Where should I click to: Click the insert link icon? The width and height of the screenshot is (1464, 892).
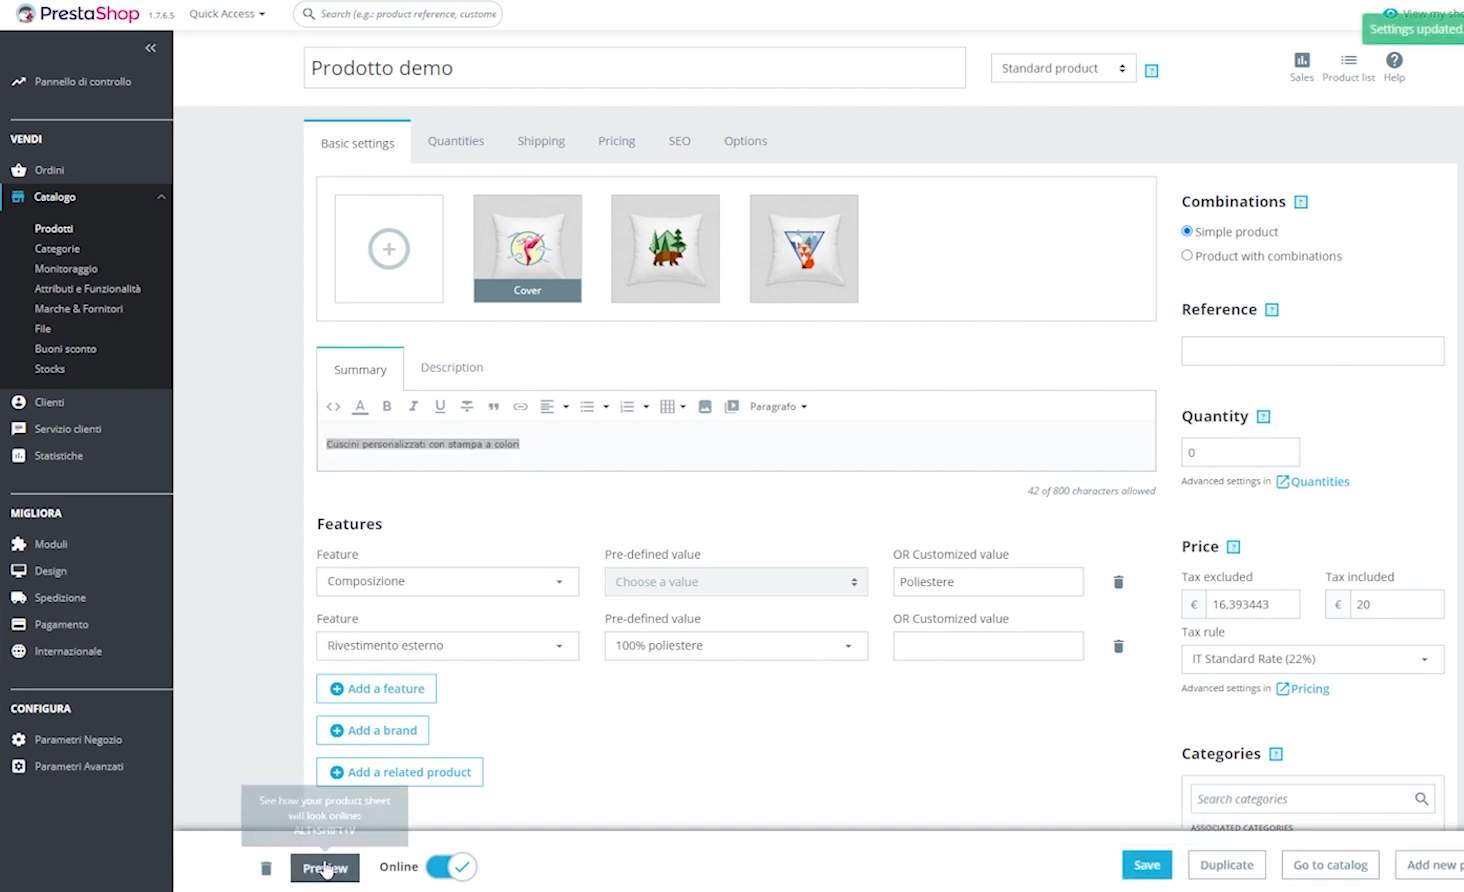coord(520,406)
